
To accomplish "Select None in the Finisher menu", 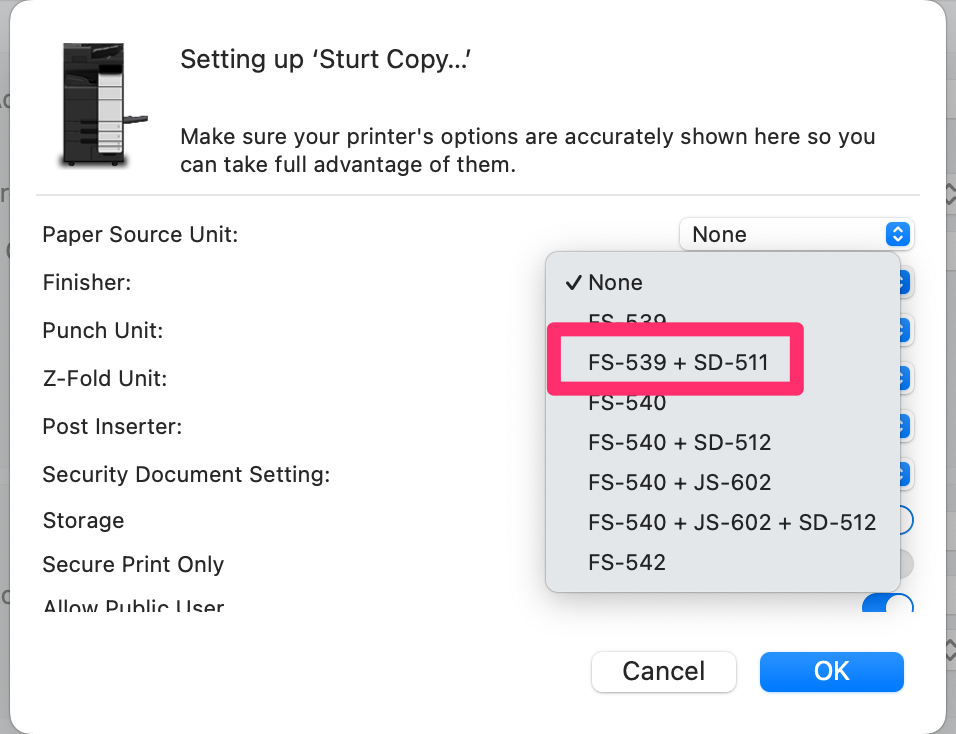I will tap(615, 283).
